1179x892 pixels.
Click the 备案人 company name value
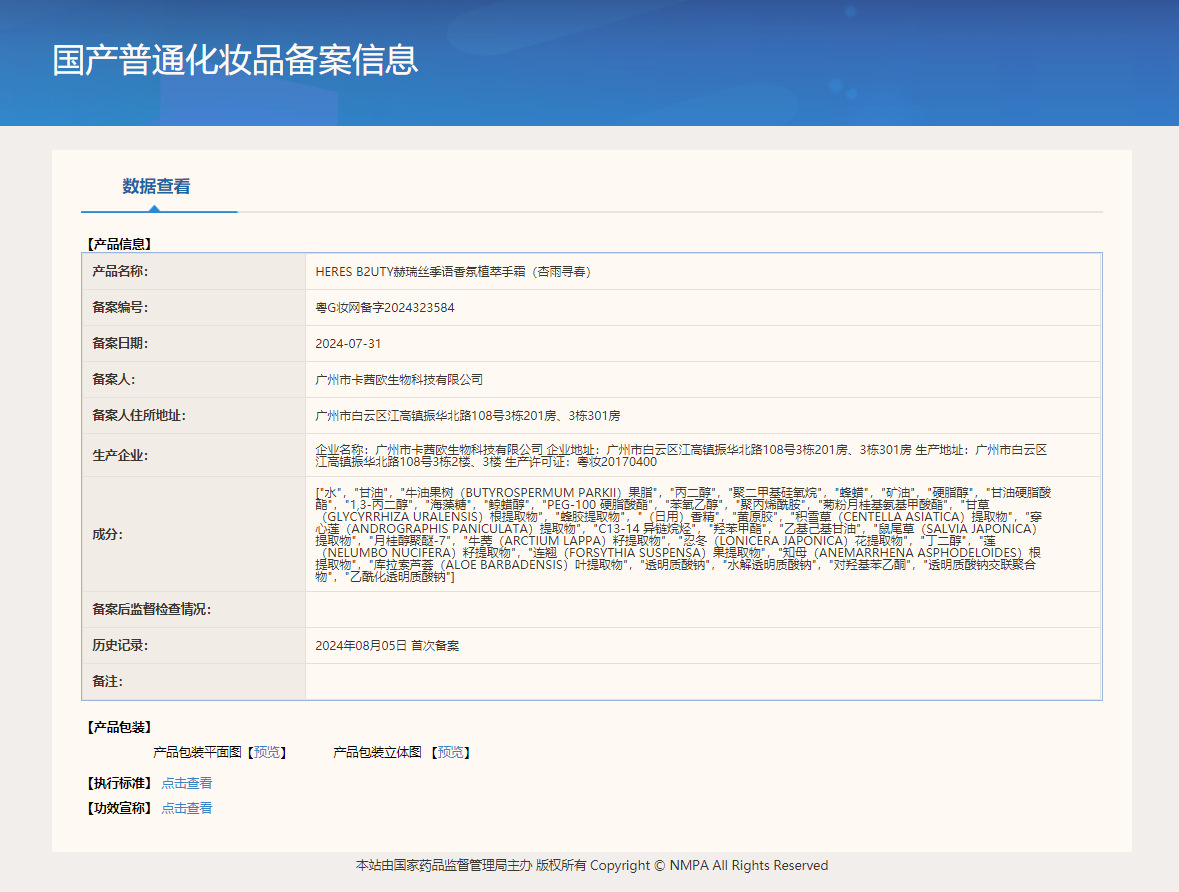(399, 380)
